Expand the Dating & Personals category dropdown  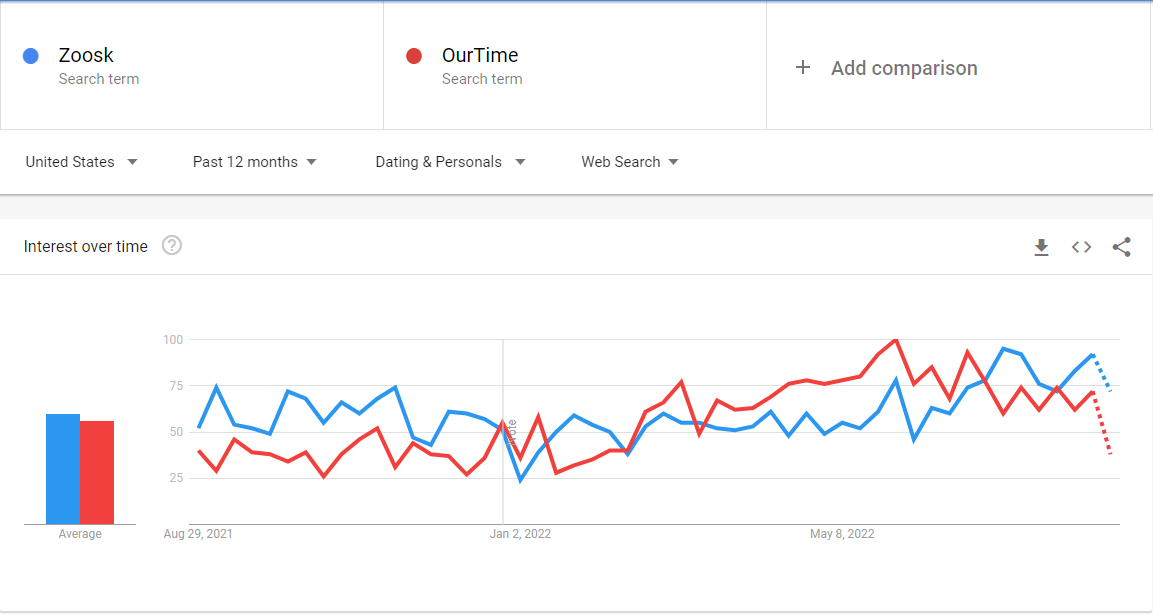pyautogui.click(x=449, y=162)
